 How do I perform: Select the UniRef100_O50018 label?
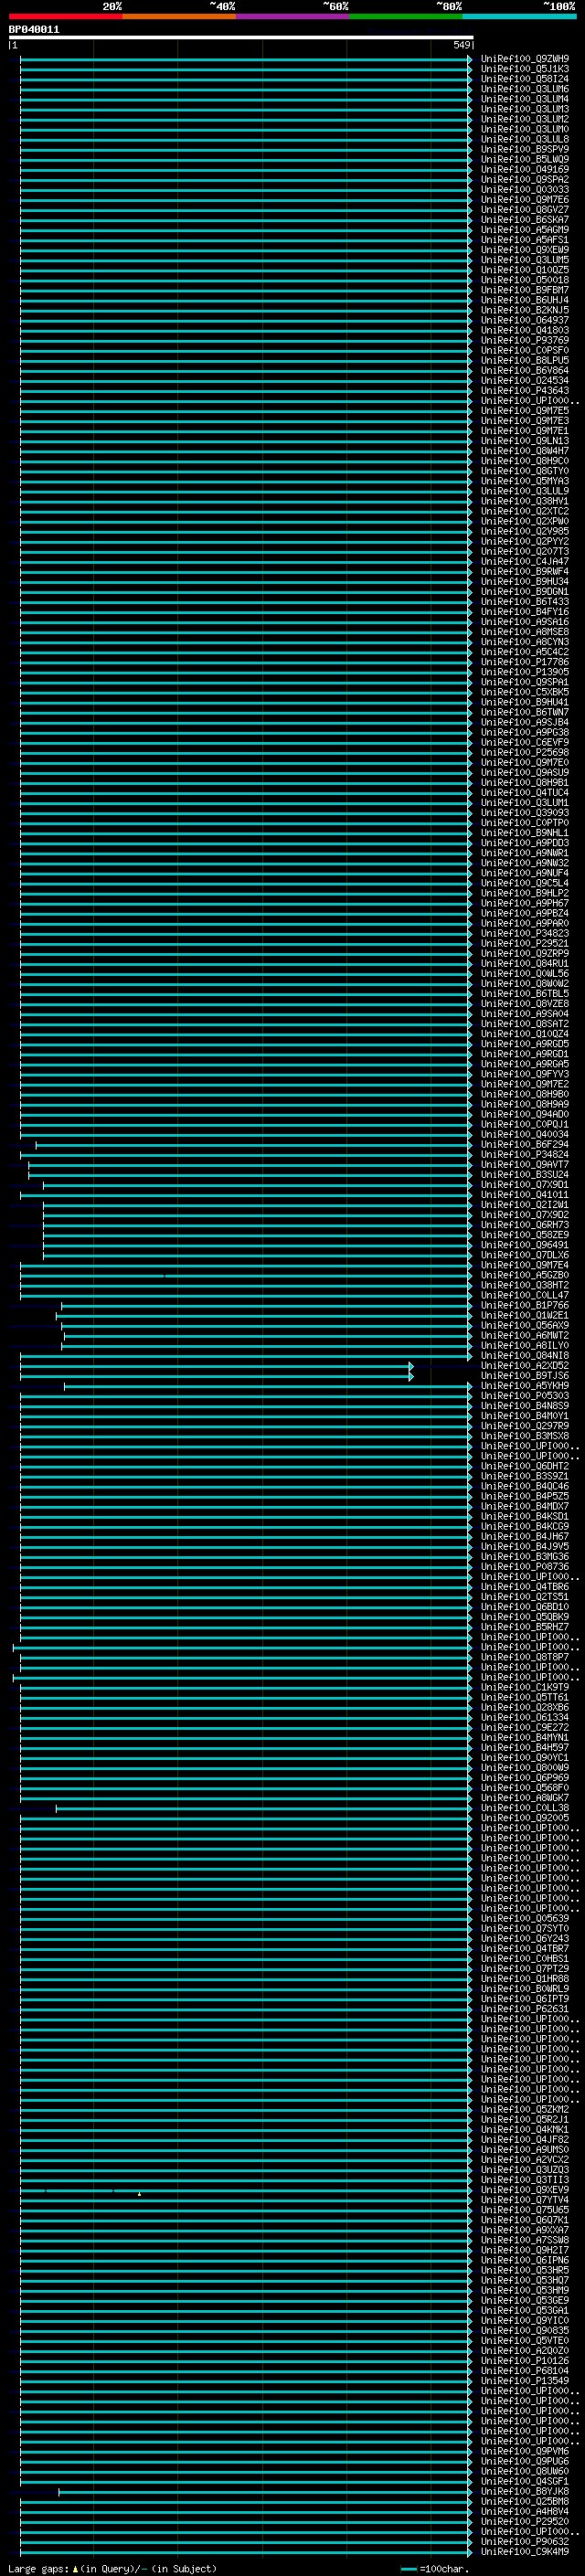(525, 280)
